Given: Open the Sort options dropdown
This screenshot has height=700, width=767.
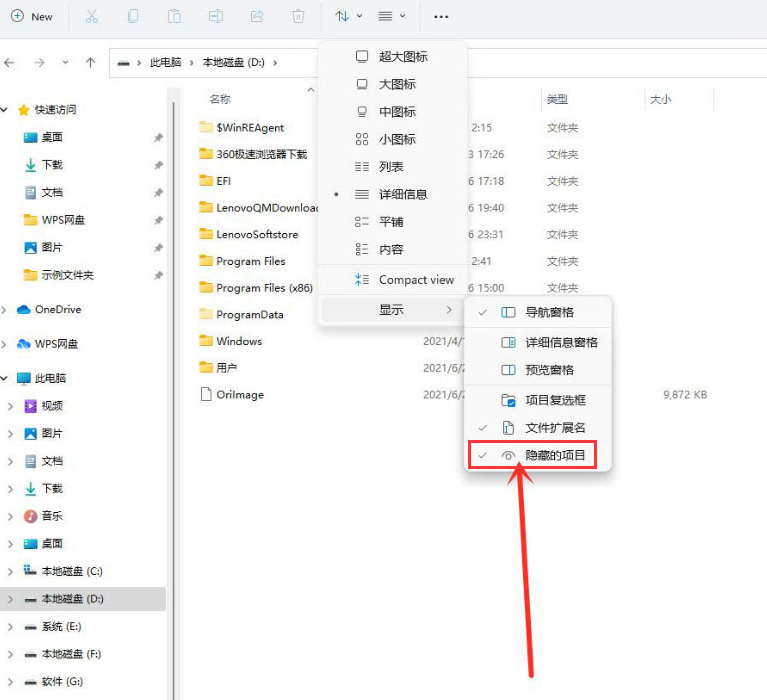Looking at the screenshot, I should 348,17.
